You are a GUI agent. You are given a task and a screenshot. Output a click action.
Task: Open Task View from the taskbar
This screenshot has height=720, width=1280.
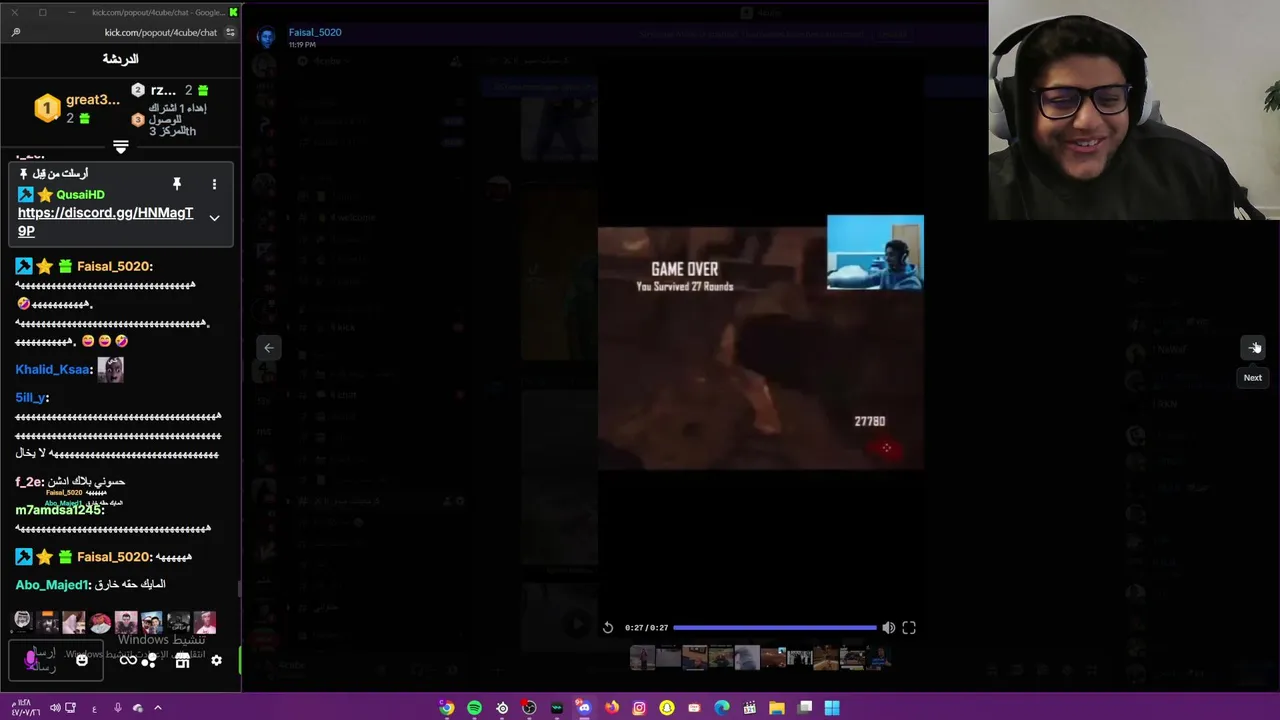[805, 708]
